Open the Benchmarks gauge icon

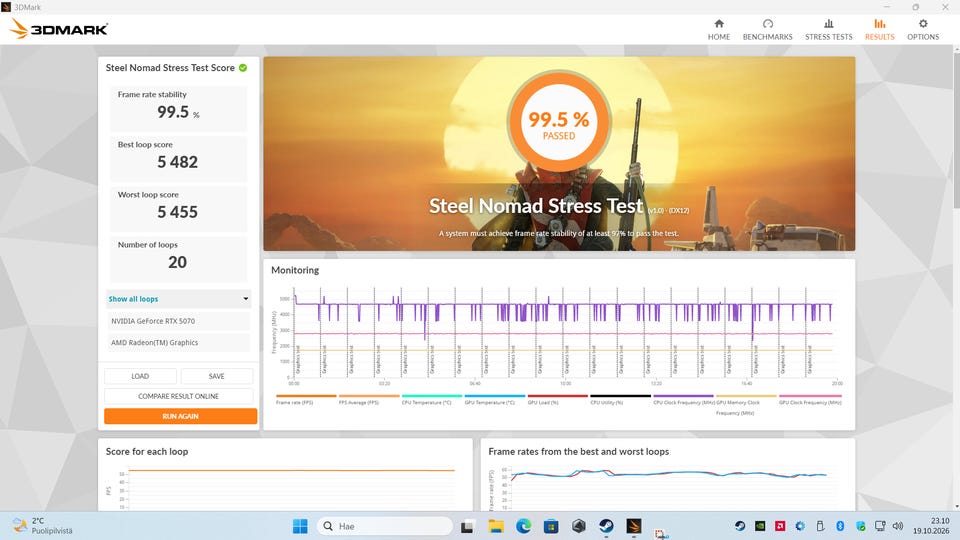point(767,24)
